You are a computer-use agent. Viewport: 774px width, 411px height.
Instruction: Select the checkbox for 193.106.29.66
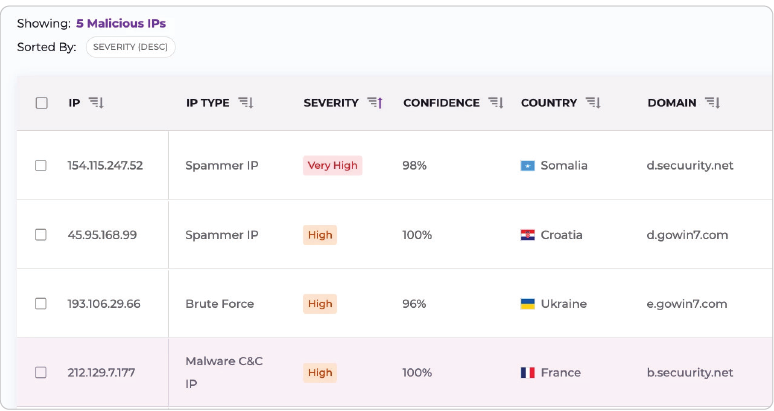click(x=41, y=304)
